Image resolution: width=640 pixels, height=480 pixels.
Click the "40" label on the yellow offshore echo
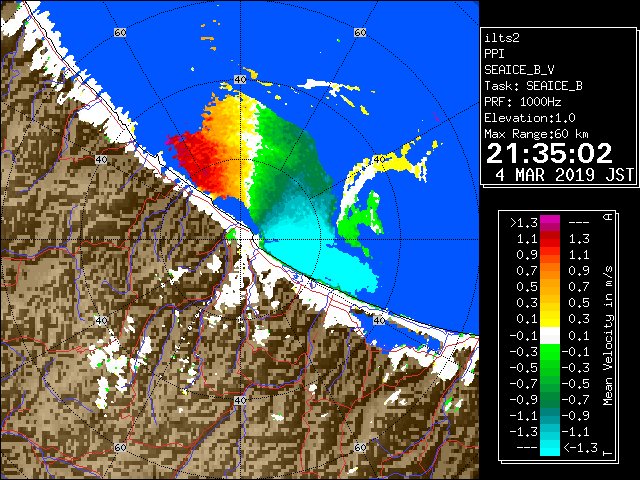[379, 159]
